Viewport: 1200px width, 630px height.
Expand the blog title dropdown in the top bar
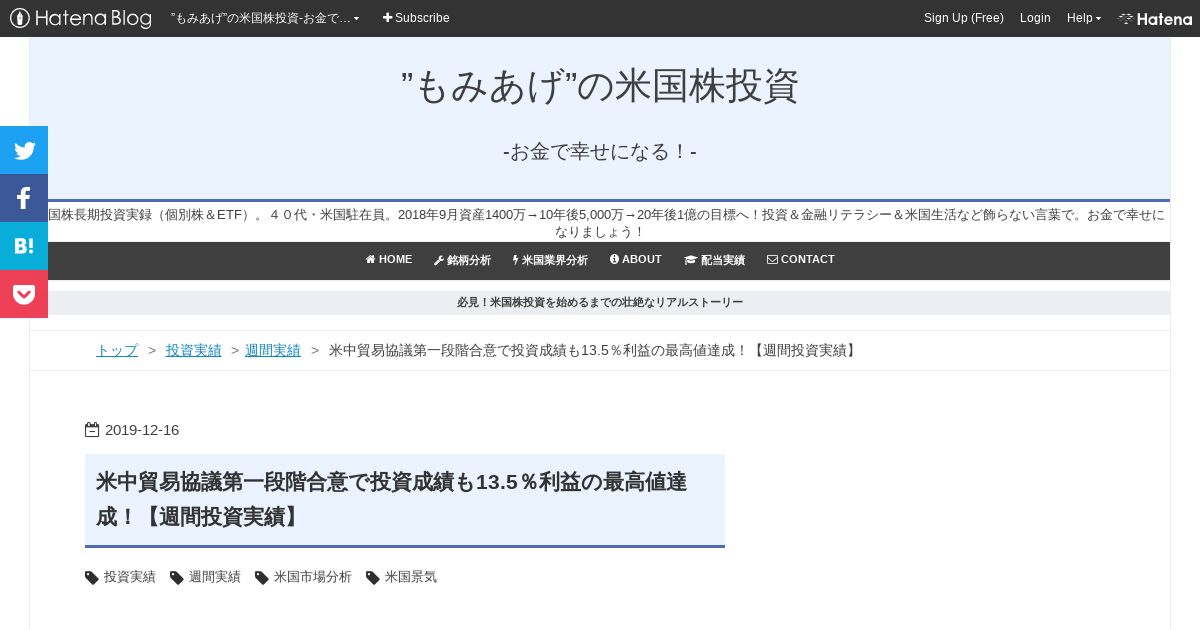tap(265, 18)
